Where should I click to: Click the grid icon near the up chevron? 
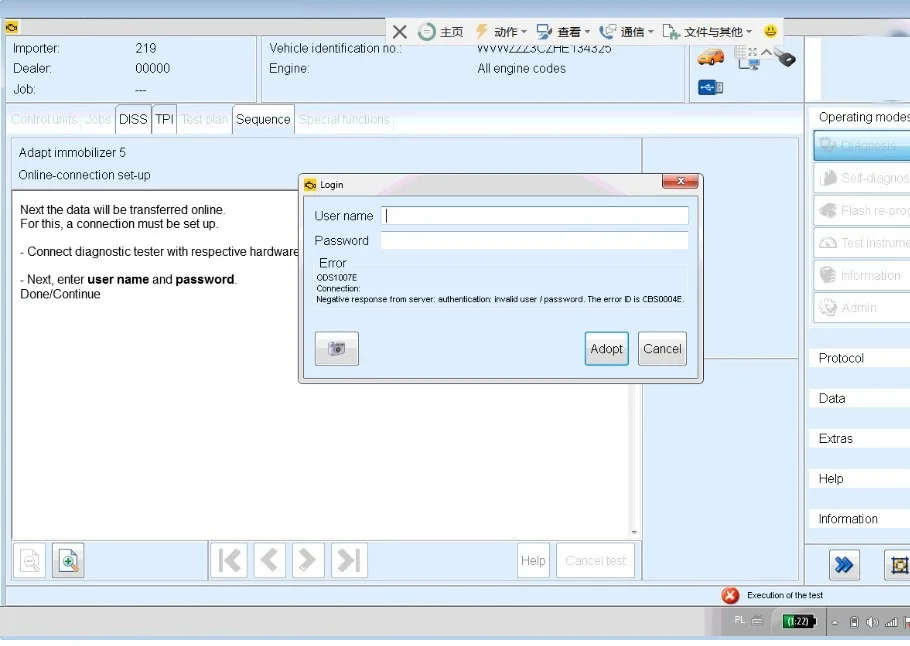(x=740, y=52)
